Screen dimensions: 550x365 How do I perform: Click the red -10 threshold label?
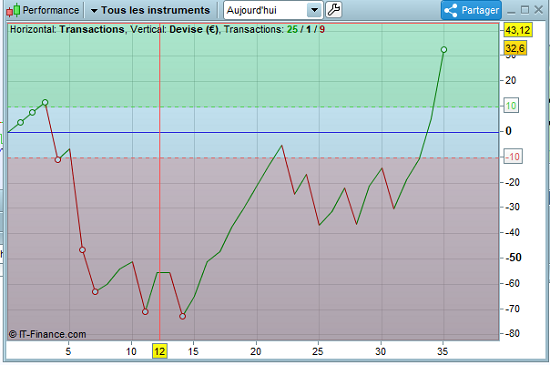(x=513, y=156)
